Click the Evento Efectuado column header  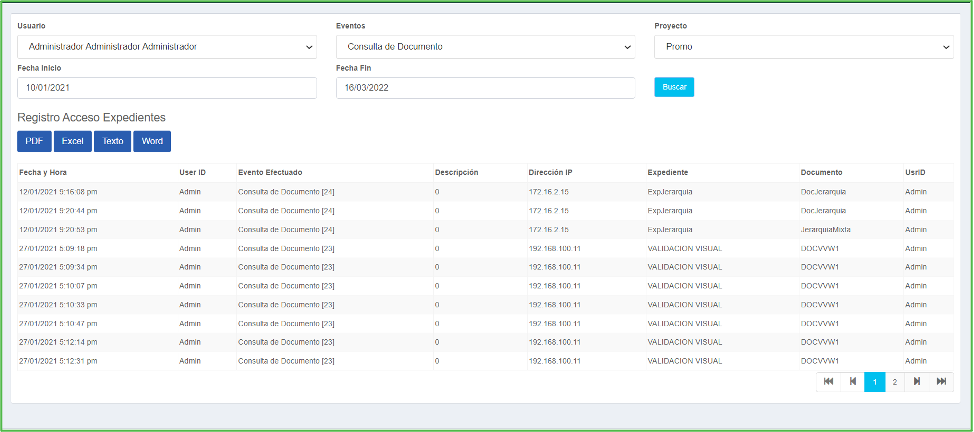click(270, 173)
